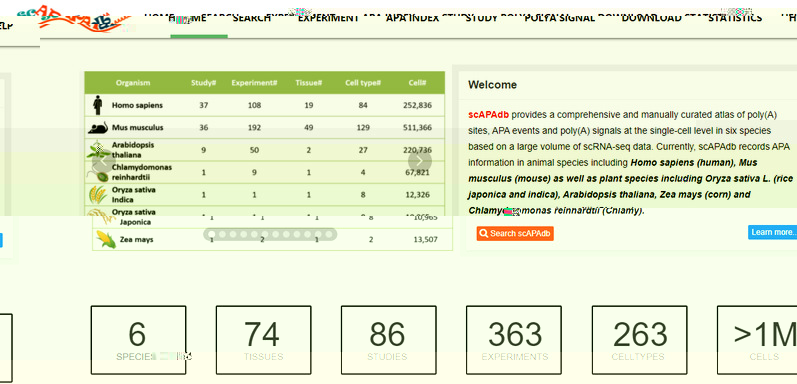Click the 86 STUDIES statistic box

coord(388,340)
